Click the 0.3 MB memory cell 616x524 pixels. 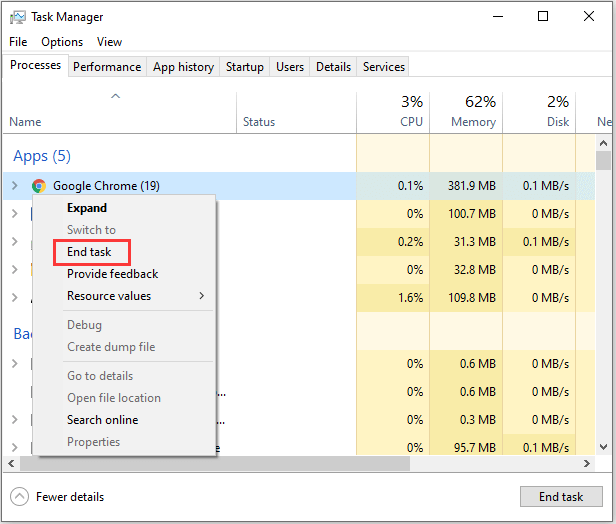pos(466,420)
